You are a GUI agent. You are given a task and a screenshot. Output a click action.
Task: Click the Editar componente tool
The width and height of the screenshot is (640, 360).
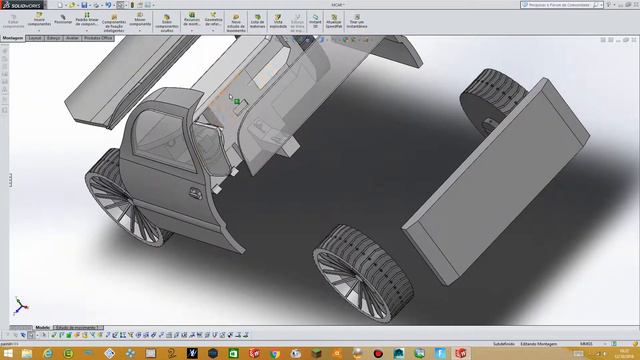pyautogui.click(x=13, y=22)
